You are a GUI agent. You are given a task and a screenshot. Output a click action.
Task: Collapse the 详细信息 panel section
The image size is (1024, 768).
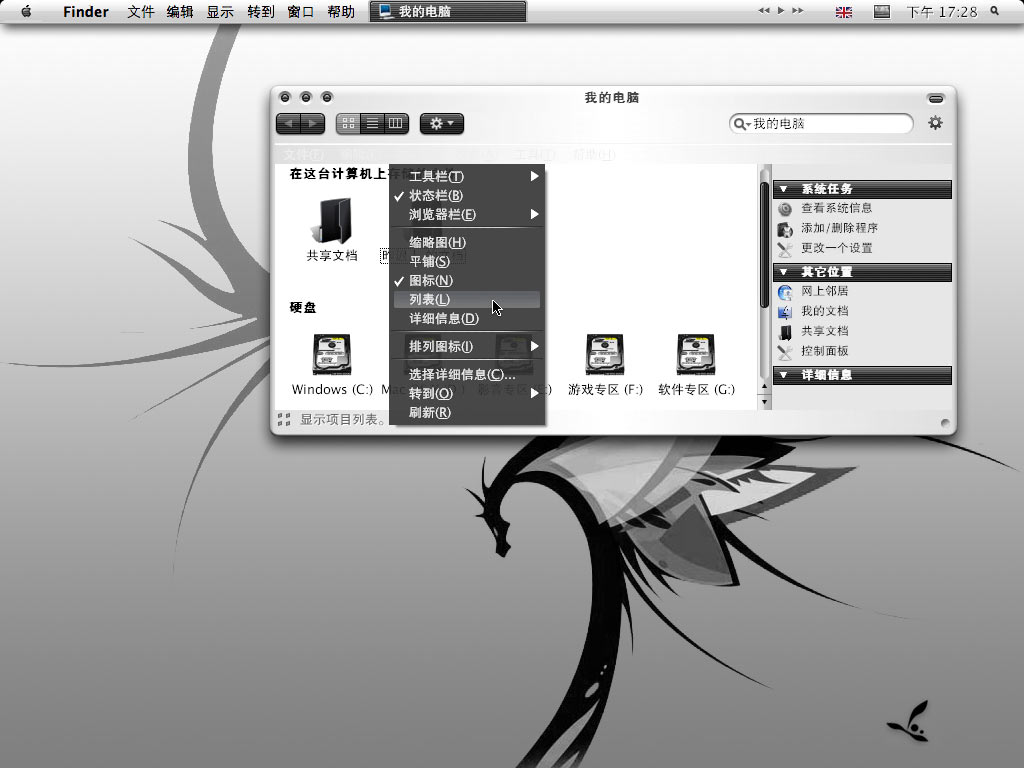click(862, 375)
